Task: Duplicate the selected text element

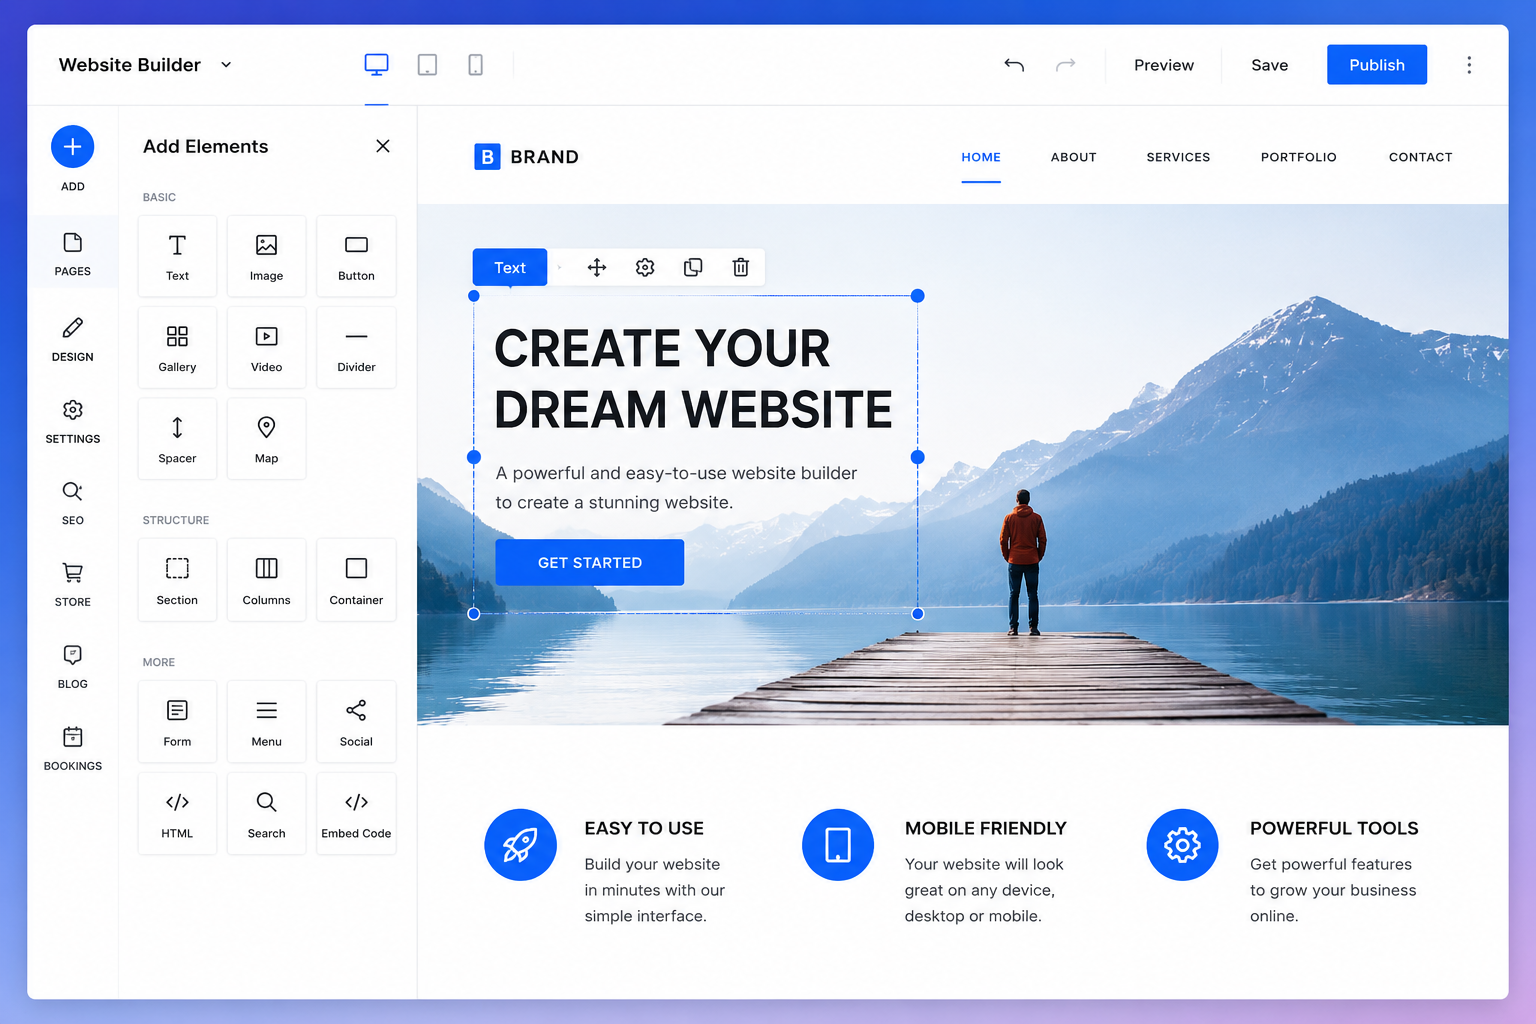Action: (693, 267)
